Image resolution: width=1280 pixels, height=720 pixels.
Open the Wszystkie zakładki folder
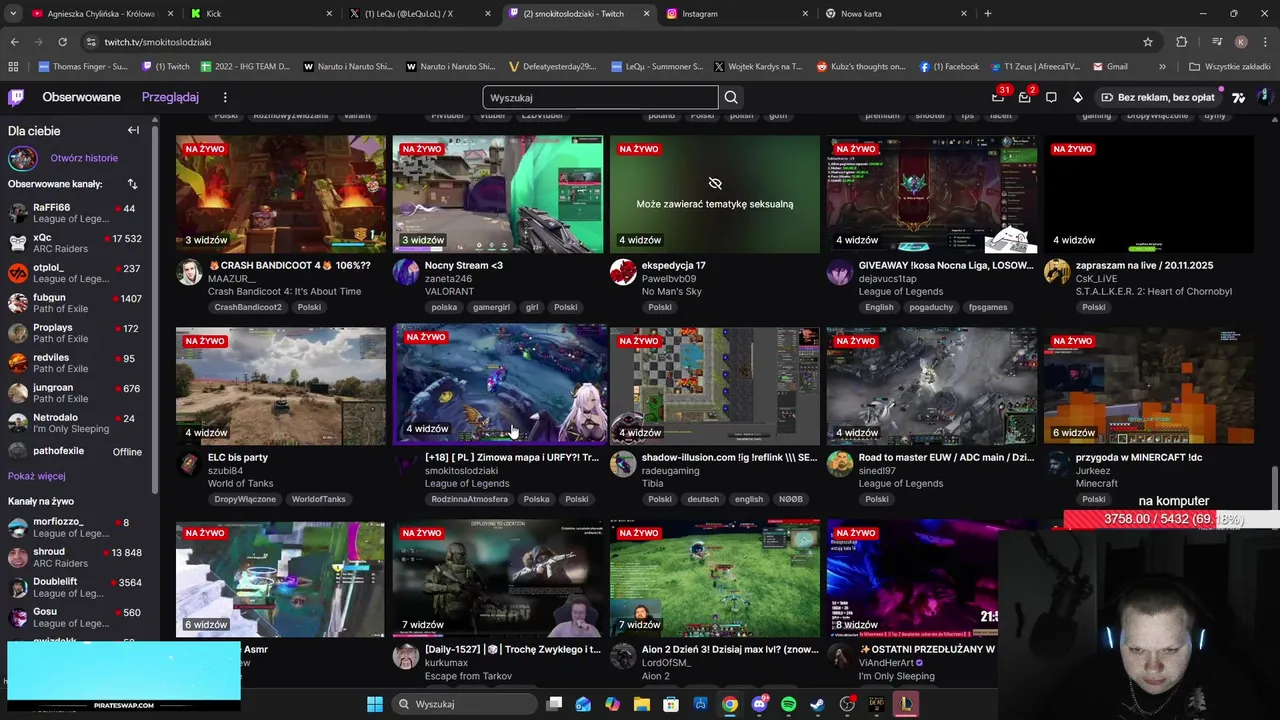[1229, 67]
